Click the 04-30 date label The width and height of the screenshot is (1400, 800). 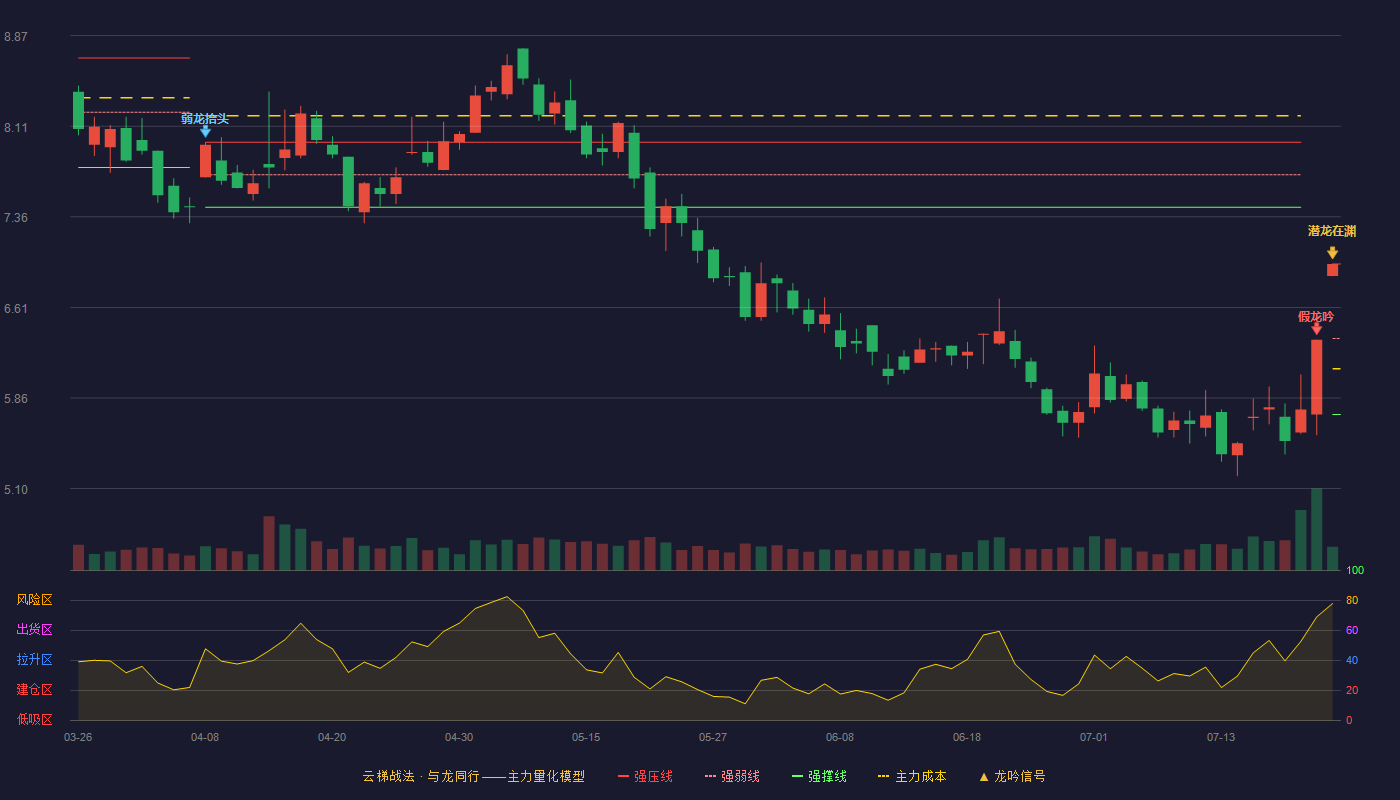pos(459,737)
